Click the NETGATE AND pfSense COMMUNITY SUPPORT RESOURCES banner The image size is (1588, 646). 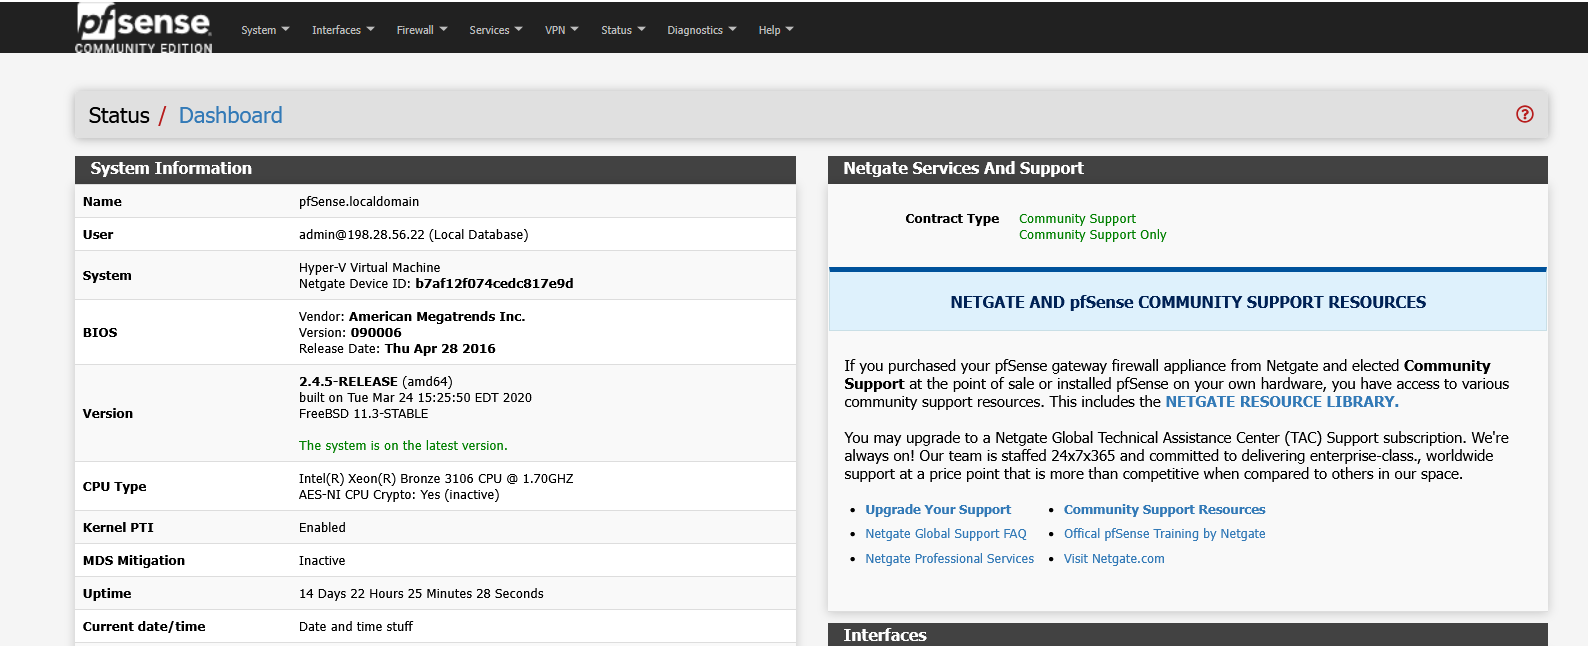click(1188, 302)
